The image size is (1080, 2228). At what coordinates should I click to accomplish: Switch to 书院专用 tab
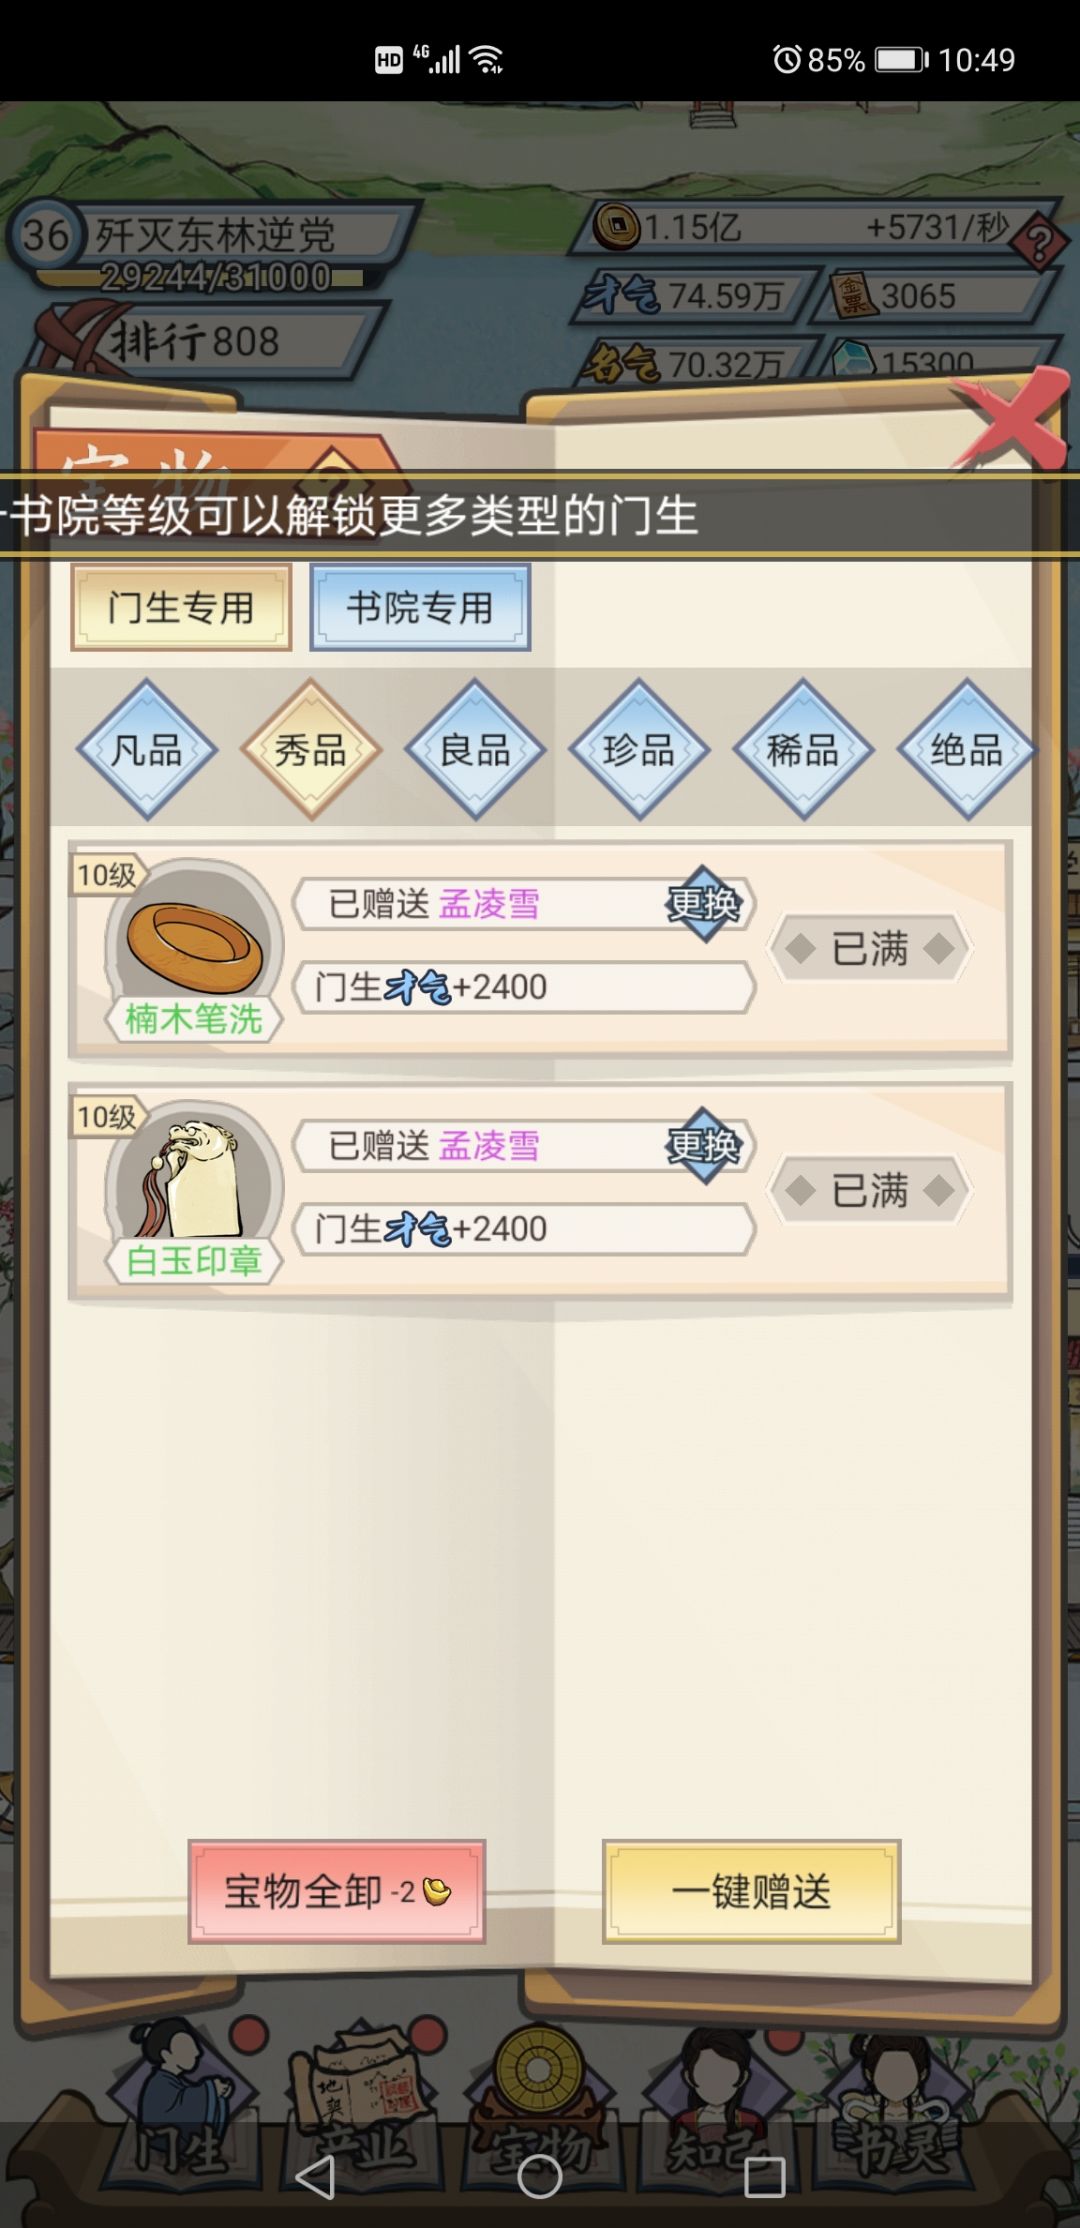click(x=420, y=607)
